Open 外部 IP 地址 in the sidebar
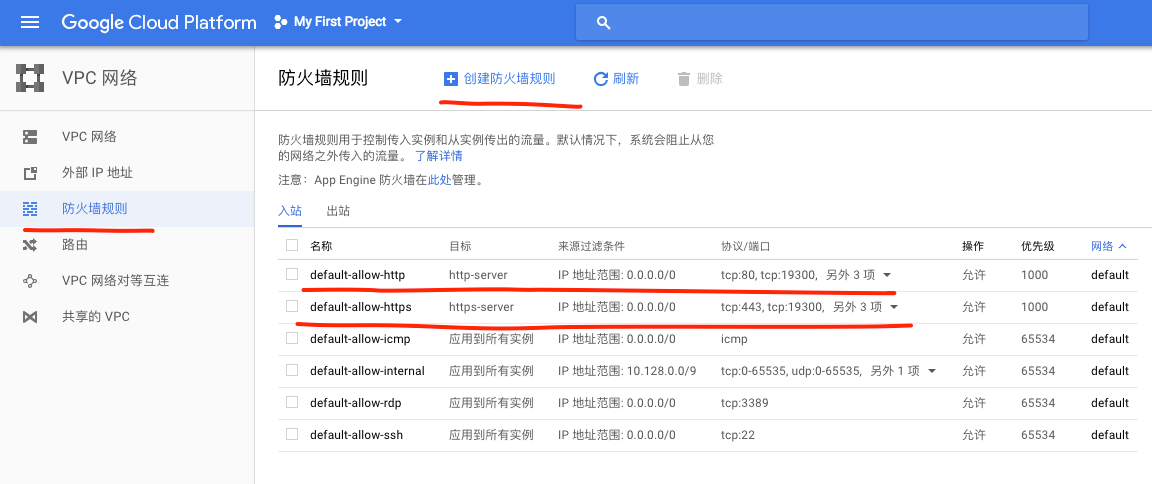Image resolution: width=1152 pixels, height=484 pixels. pos(127,173)
